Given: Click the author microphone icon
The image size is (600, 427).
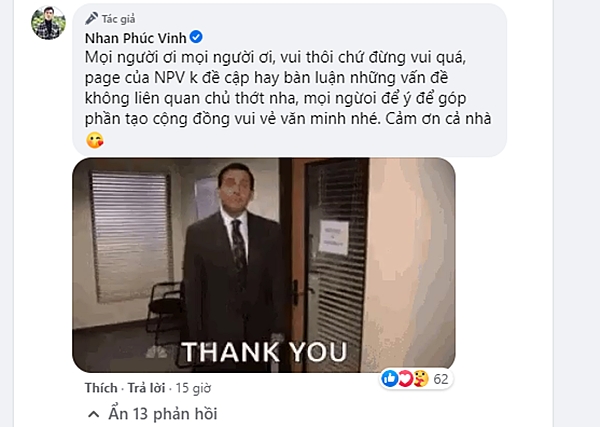Looking at the screenshot, I should click(x=91, y=18).
